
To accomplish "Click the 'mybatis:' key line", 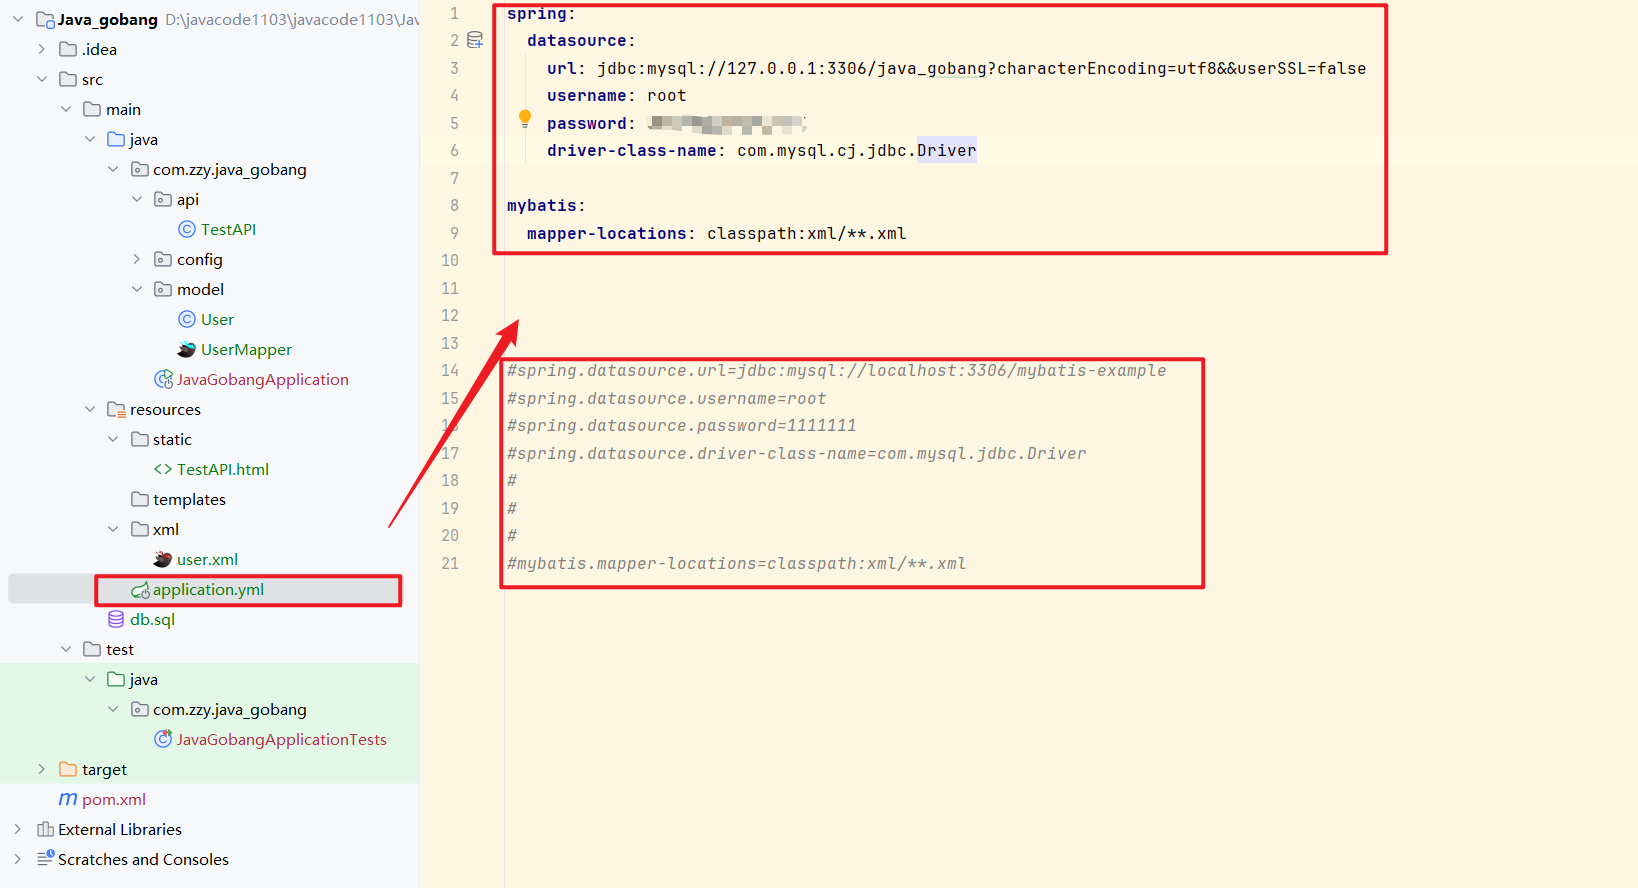I will [x=546, y=205].
